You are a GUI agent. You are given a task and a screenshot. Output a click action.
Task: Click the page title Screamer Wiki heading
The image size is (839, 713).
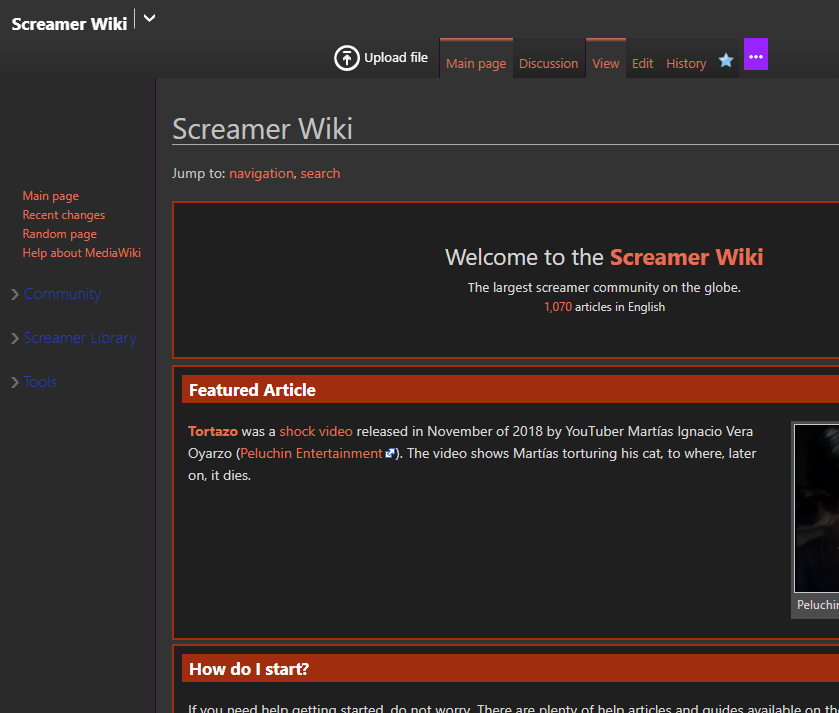(x=262, y=129)
